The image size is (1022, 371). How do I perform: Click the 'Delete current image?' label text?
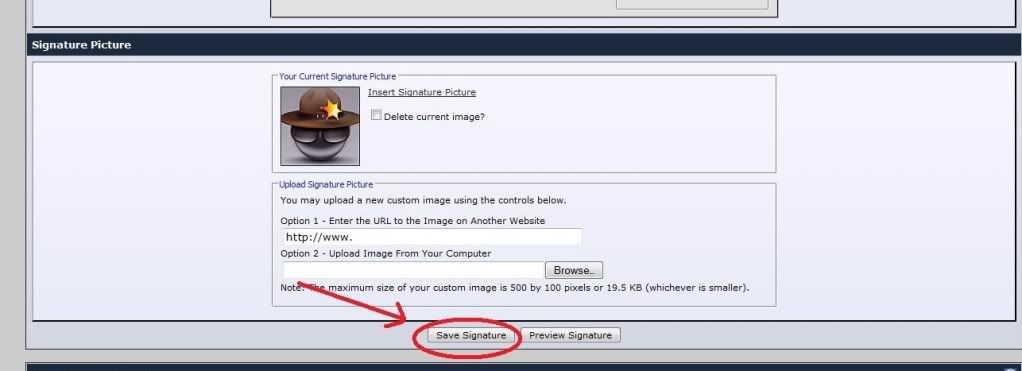pos(434,117)
